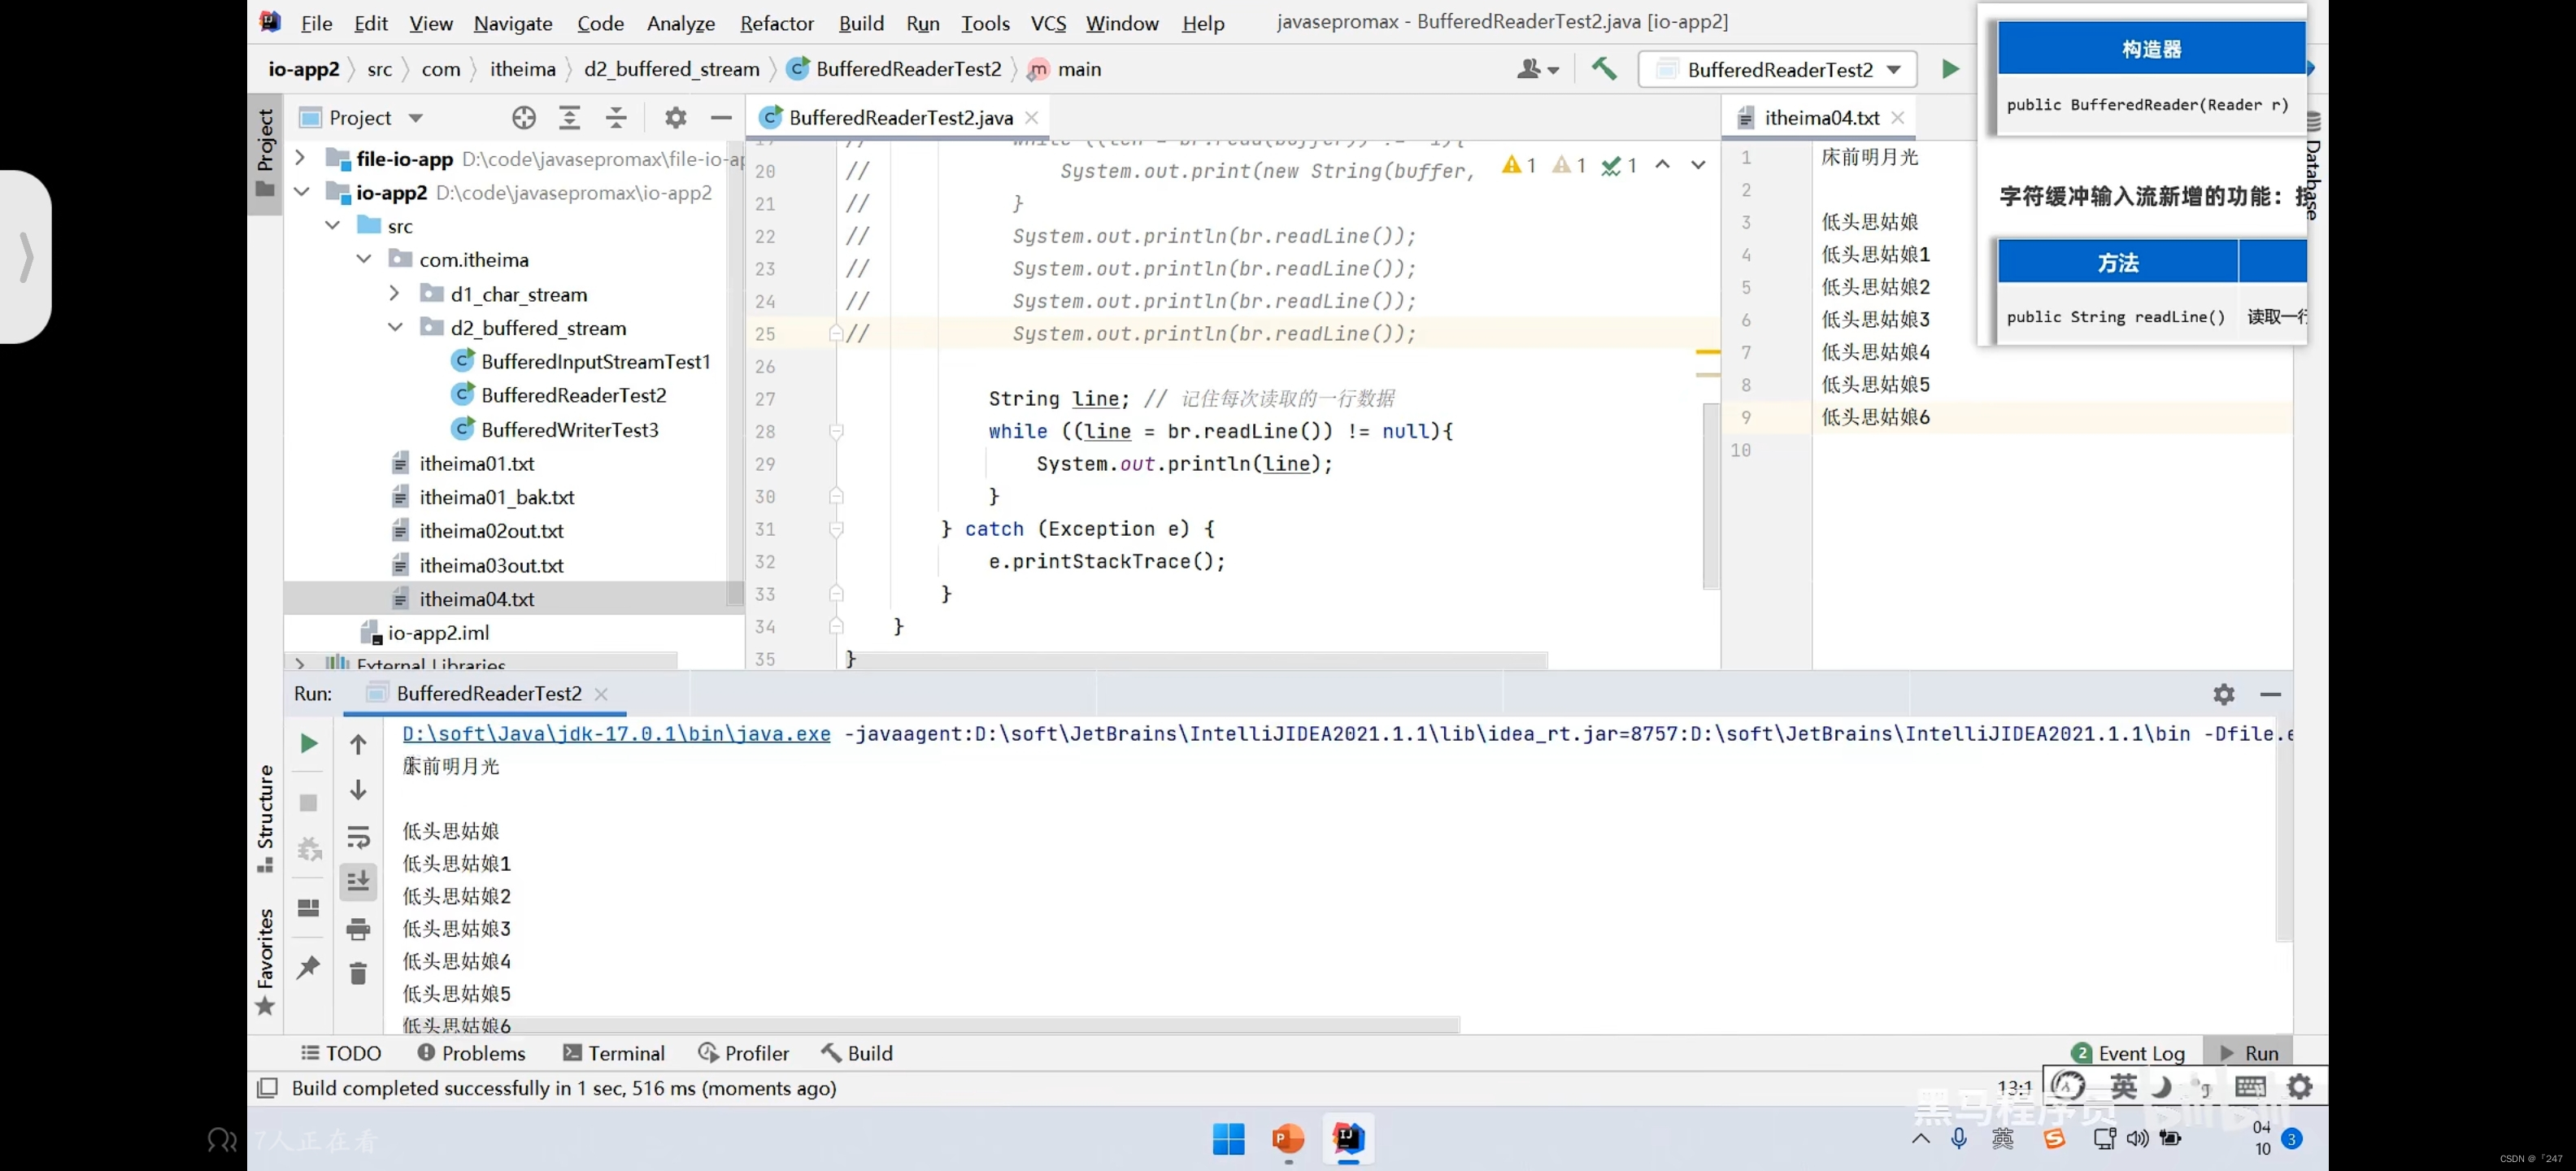Select BufferedInputStreamTest1 in project tree
Image resolution: width=2576 pixels, height=1171 pixels.
[x=596, y=362]
